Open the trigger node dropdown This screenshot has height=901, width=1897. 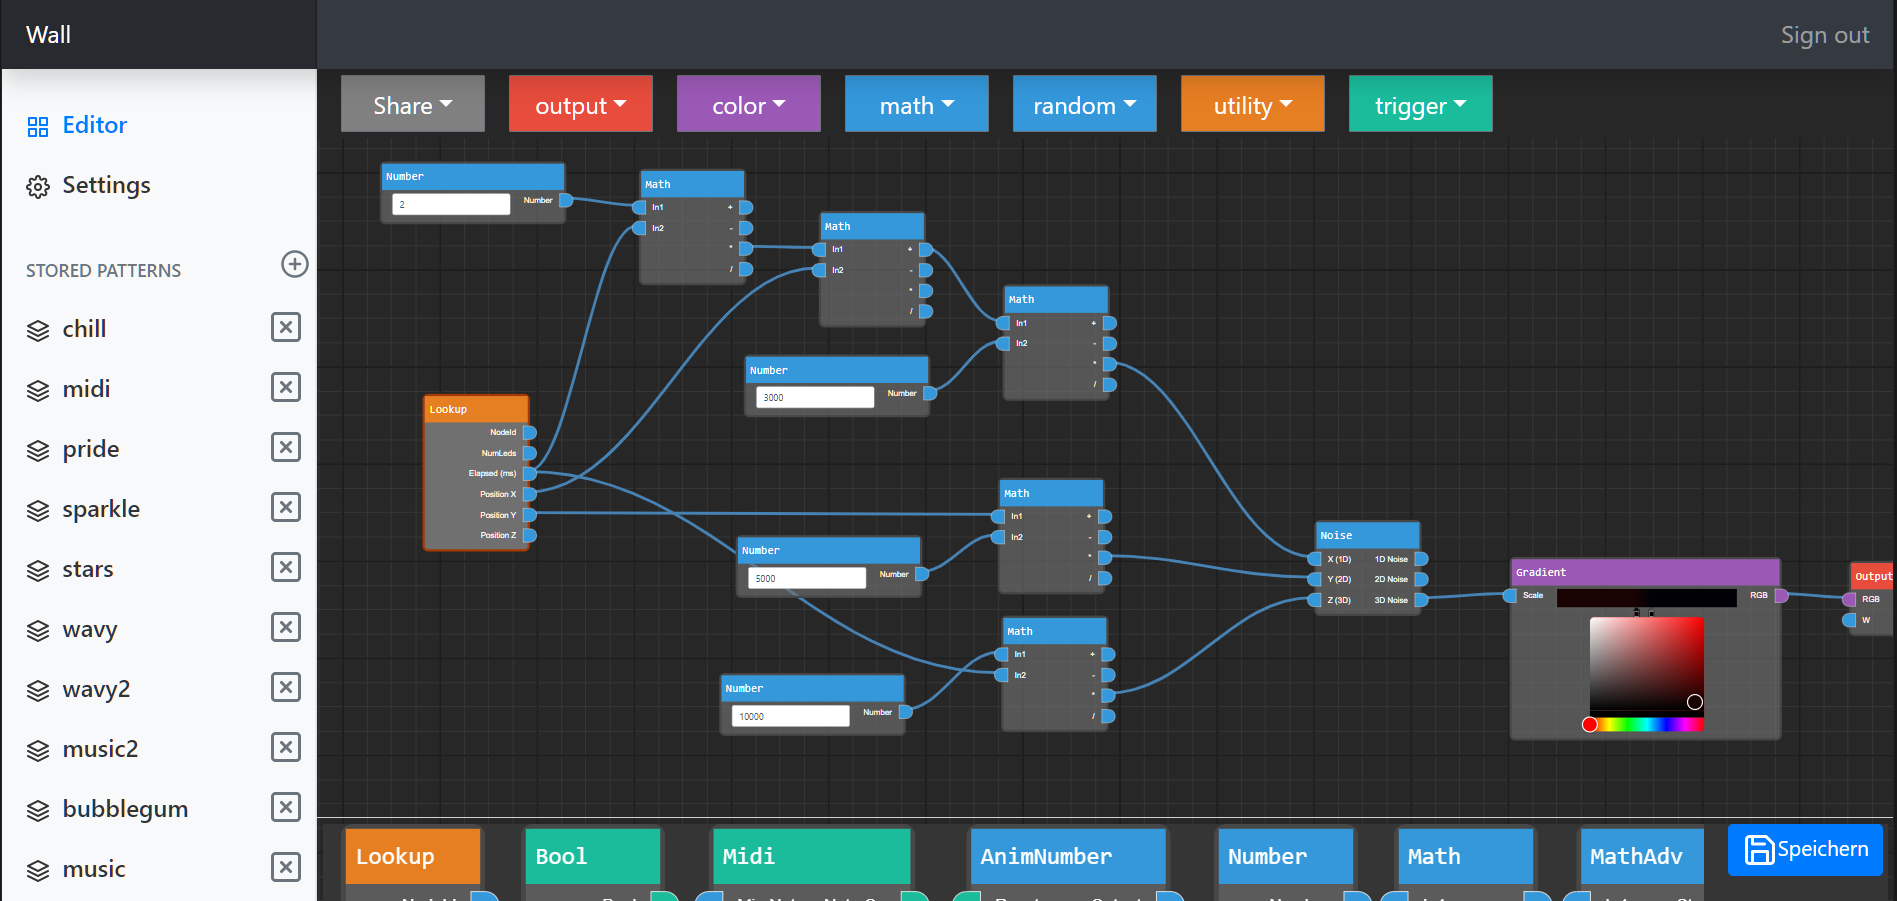pyautogui.click(x=1421, y=104)
